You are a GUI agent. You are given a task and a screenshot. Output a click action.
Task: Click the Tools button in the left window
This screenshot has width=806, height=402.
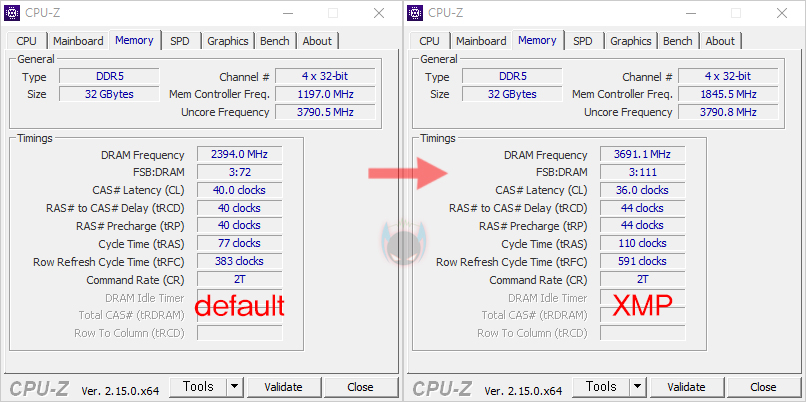click(198, 387)
